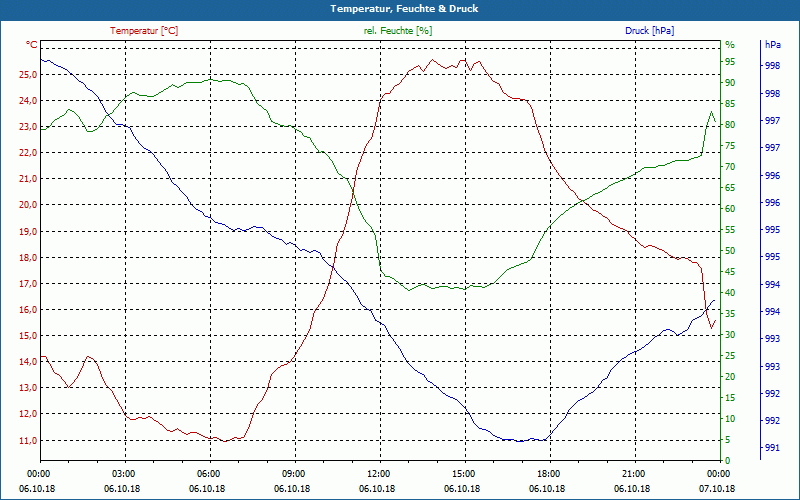Click the '06:00' time axis label
The width and height of the screenshot is (800, 500).
pyautogui.click(x=210, y=473)
